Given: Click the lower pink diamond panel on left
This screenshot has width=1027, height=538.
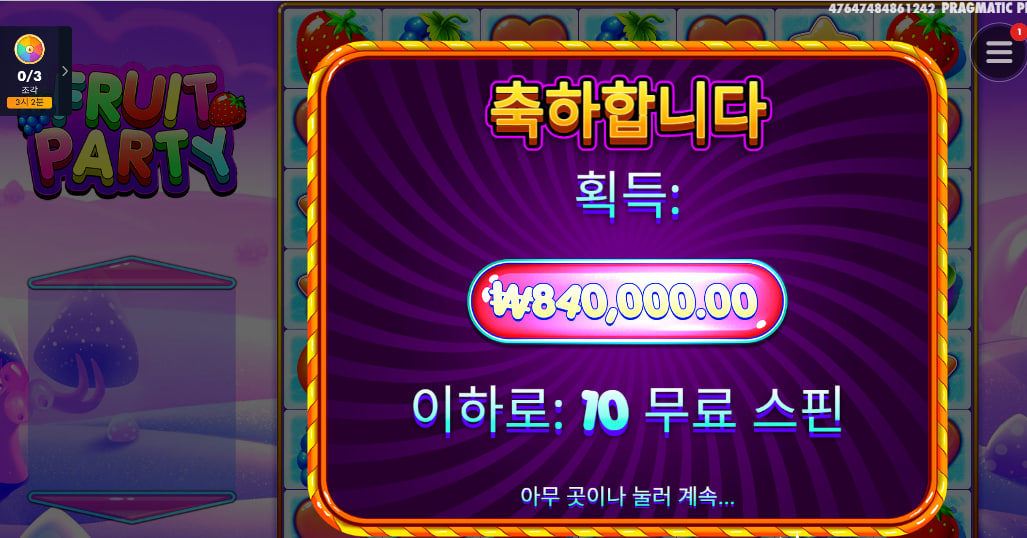Looking at the screenshot, I should coord(132,507).
